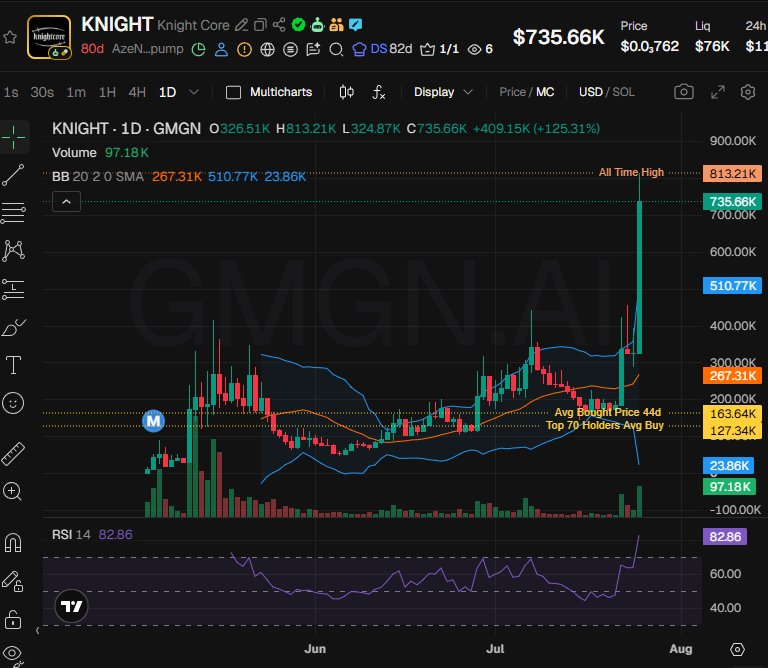Add KNIGHT to favorites with star
768x668 pixels.
[x=10, y=38]
